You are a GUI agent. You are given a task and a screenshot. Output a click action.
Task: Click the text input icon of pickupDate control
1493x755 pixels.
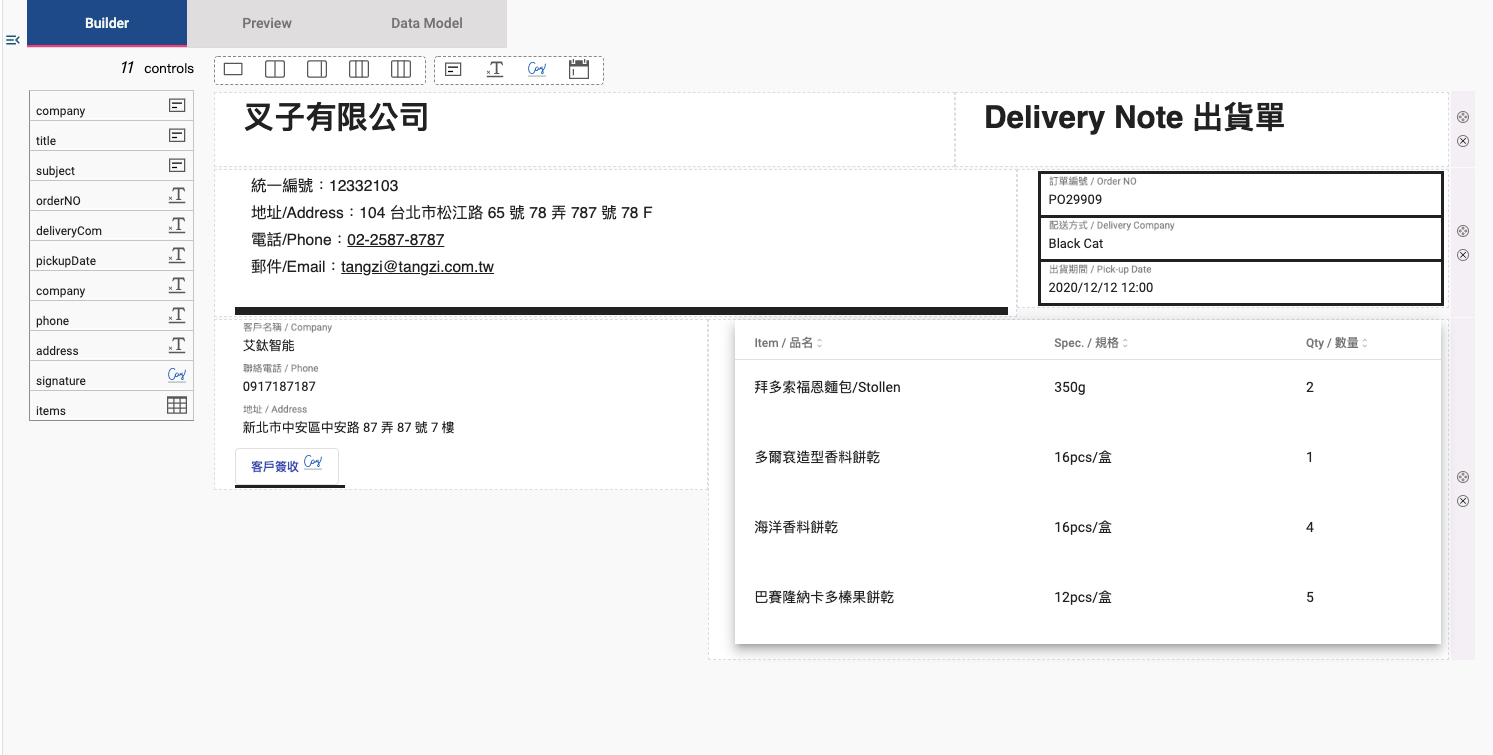tap(177, 255)
